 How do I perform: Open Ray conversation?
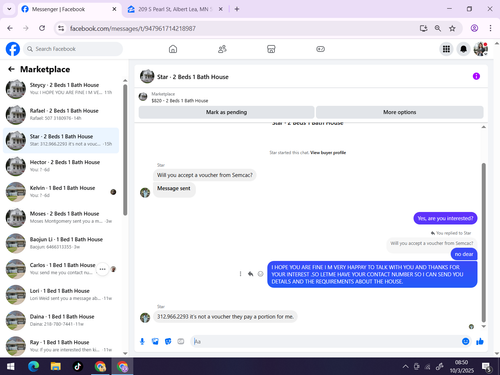point(61,346)
